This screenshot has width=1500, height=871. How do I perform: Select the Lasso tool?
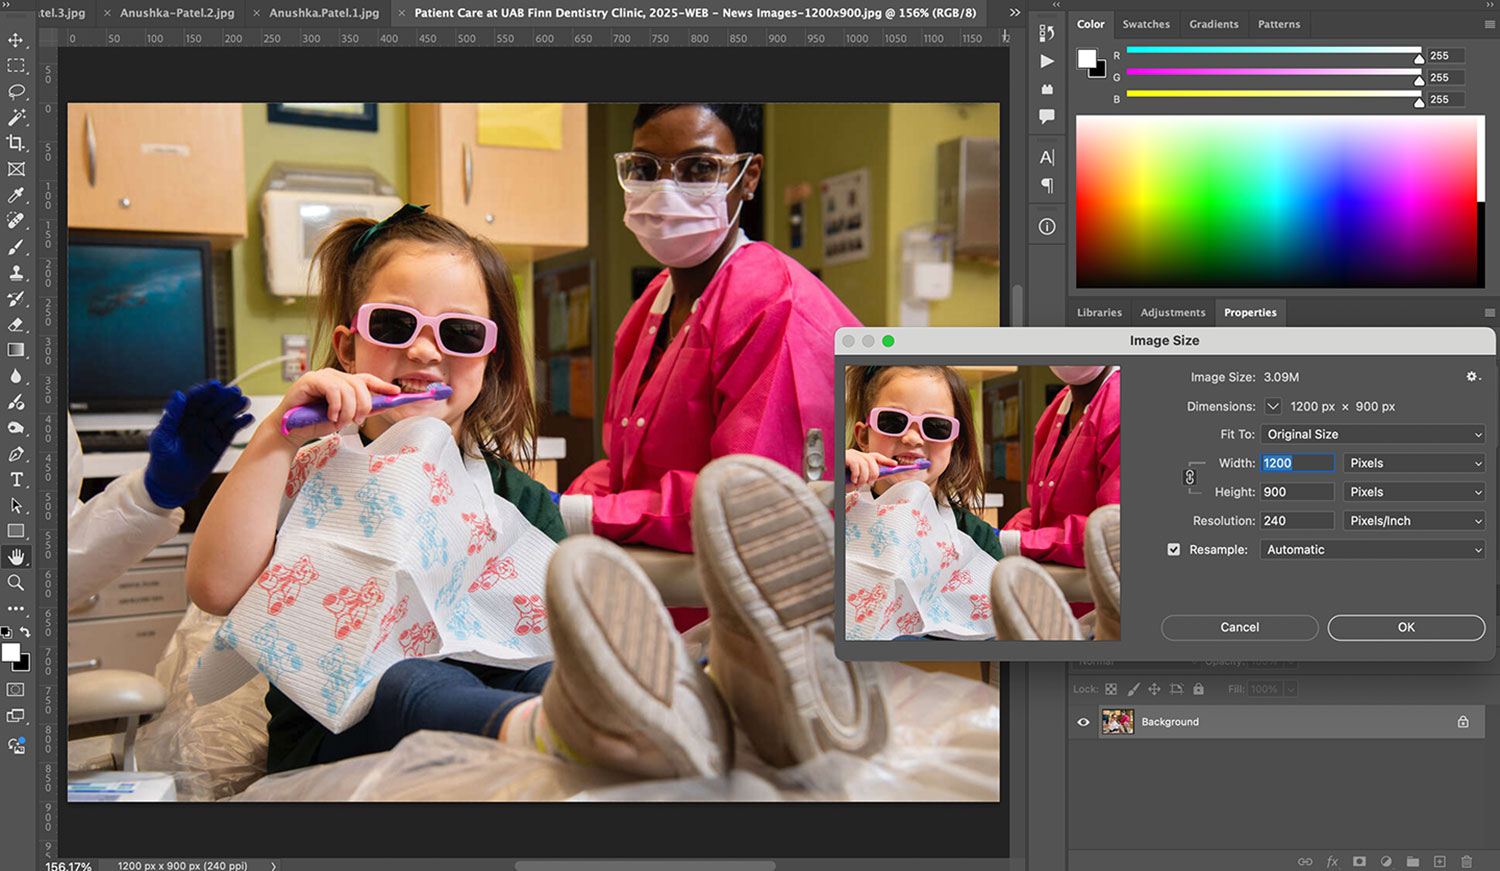click(16, 92)
